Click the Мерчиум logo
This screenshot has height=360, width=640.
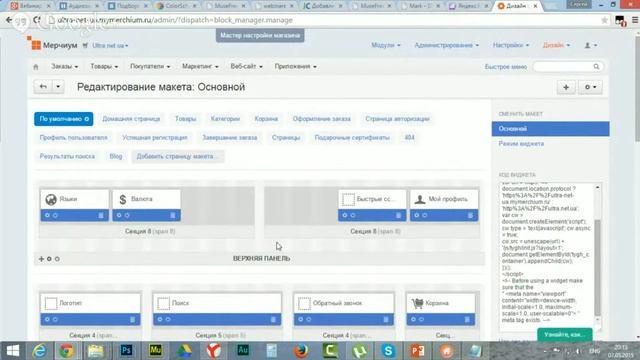click(52, 44)
